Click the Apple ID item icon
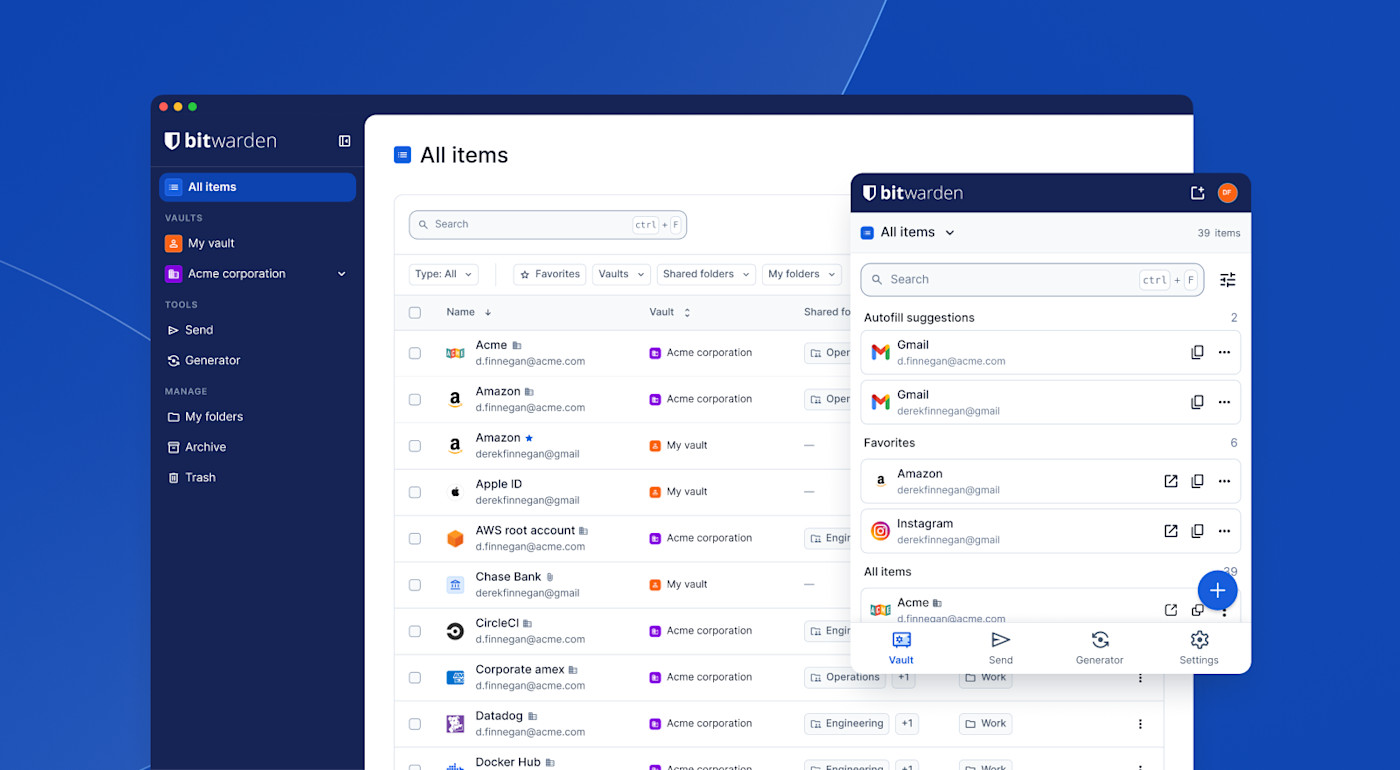This screenshot has height=770, width=1400. click(x=455, y=492)
